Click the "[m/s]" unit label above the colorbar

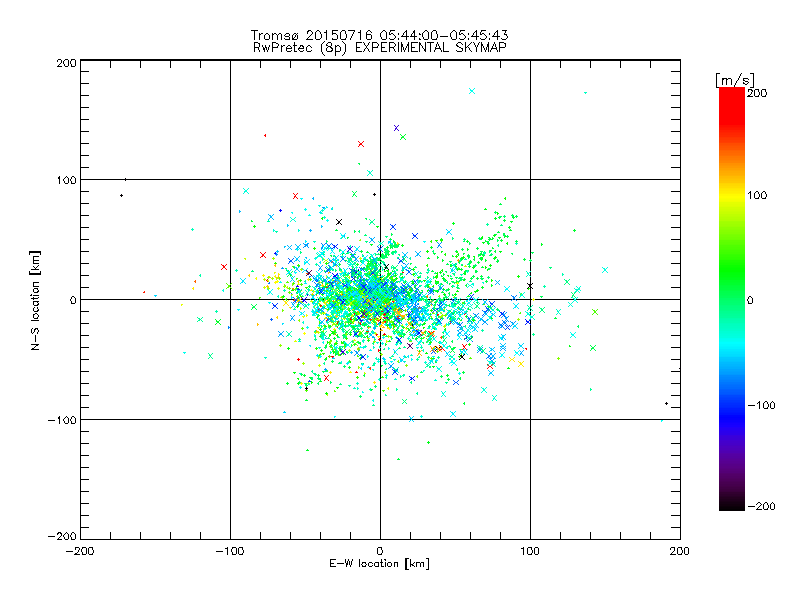pos(735,80)
